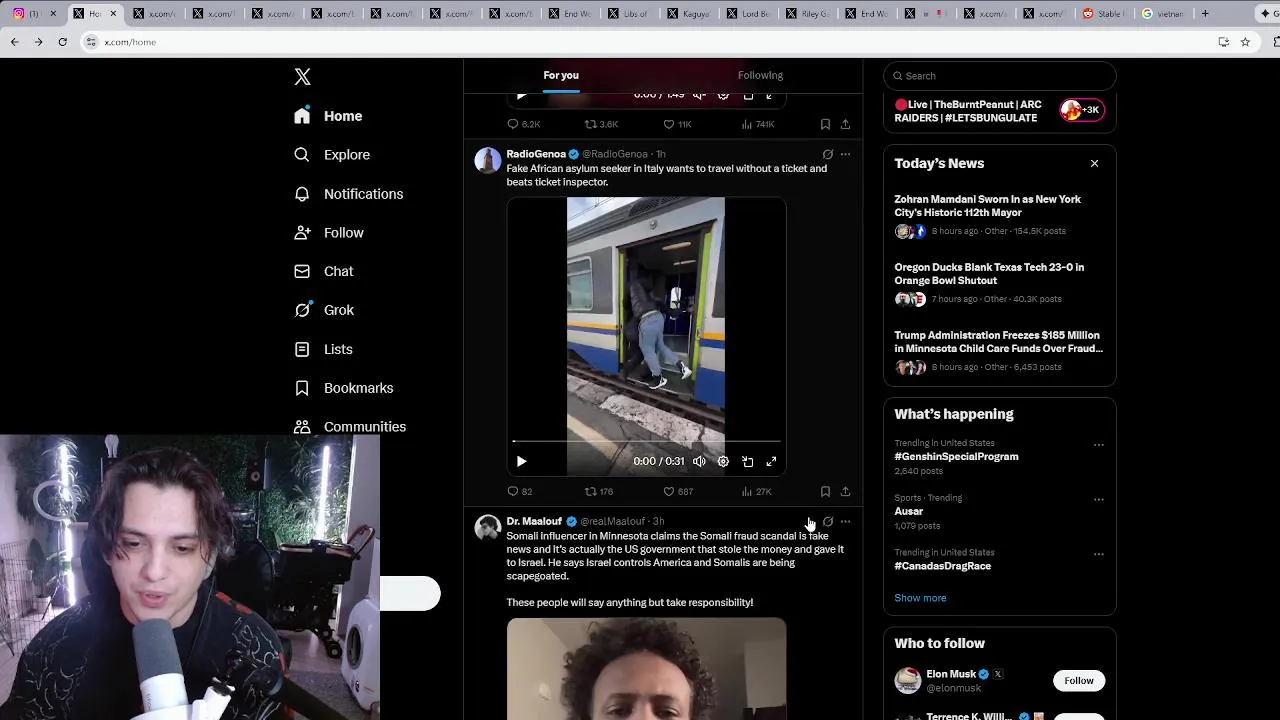Fullscreen the RadioGenoa video
The image size is (1280, 720).
(771, 462)
